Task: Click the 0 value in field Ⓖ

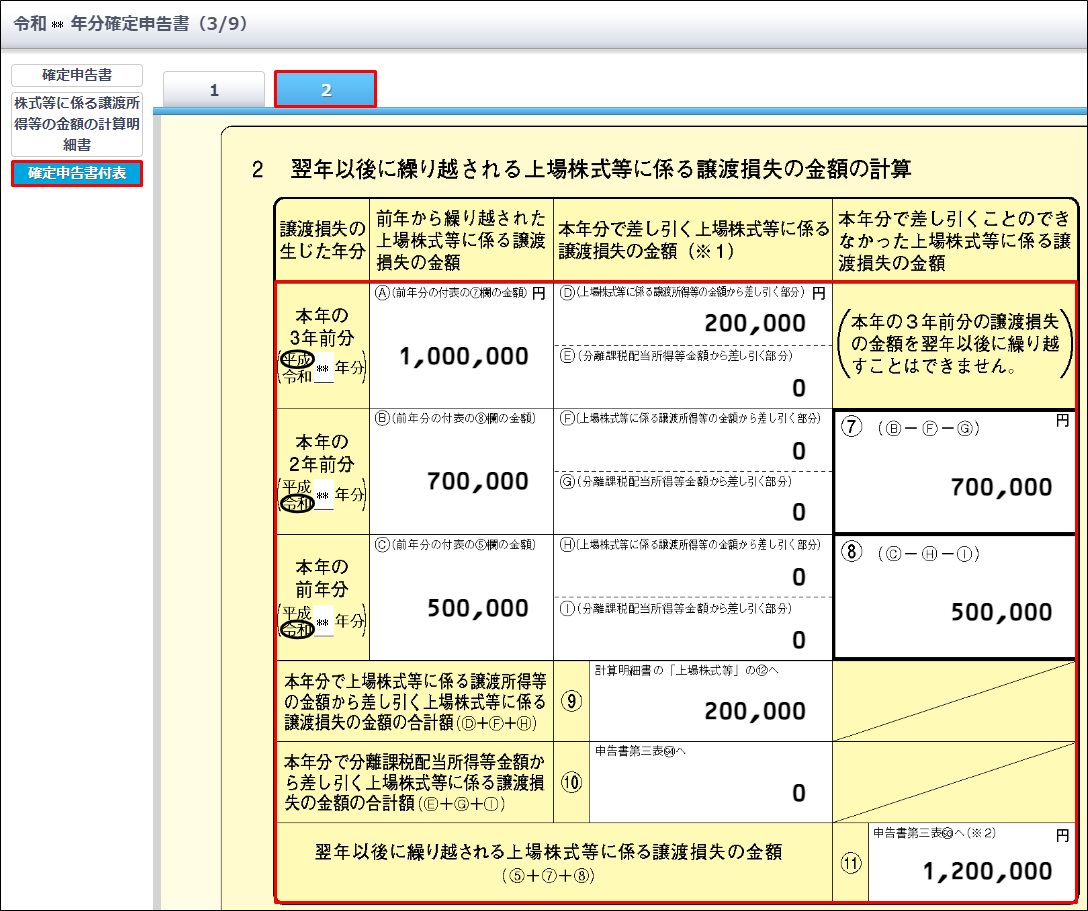Action: click(799, 513)
